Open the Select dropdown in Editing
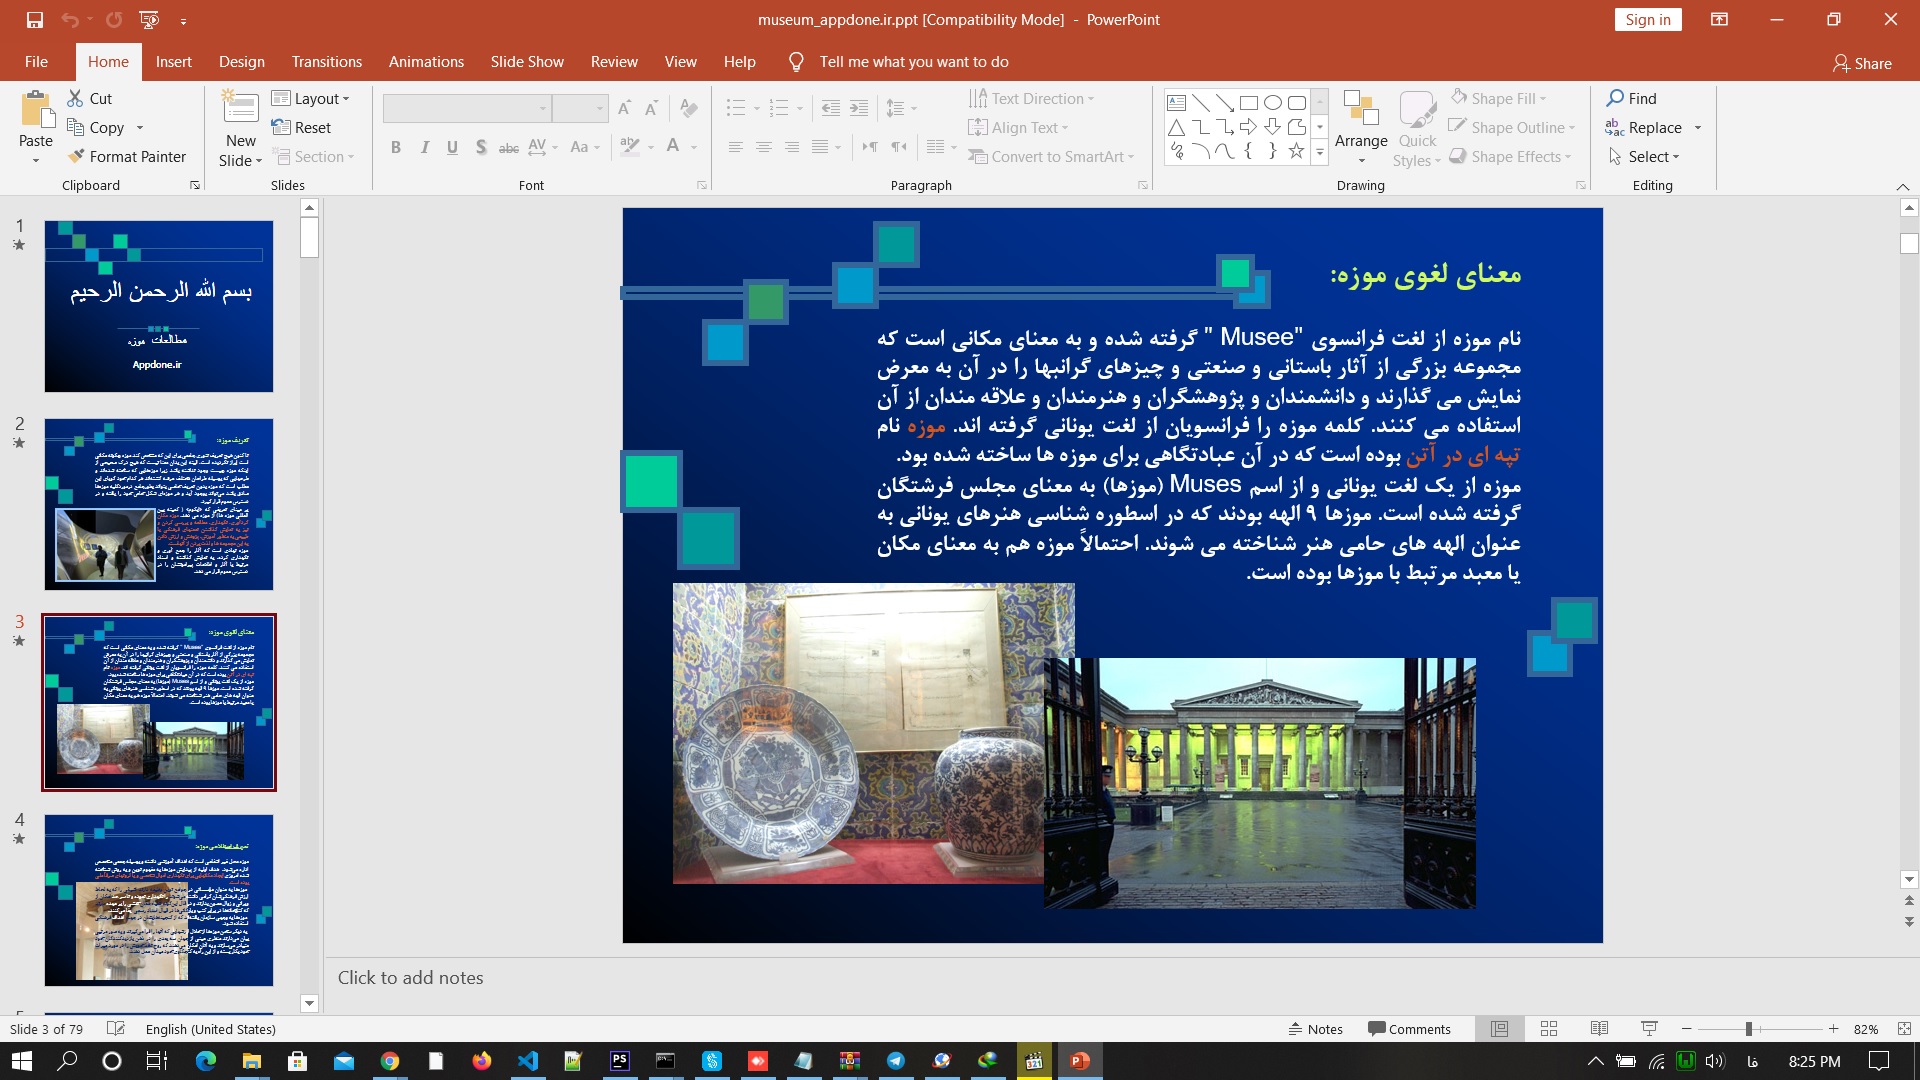The image size is (1920, 1080). tap(1644, 156)
